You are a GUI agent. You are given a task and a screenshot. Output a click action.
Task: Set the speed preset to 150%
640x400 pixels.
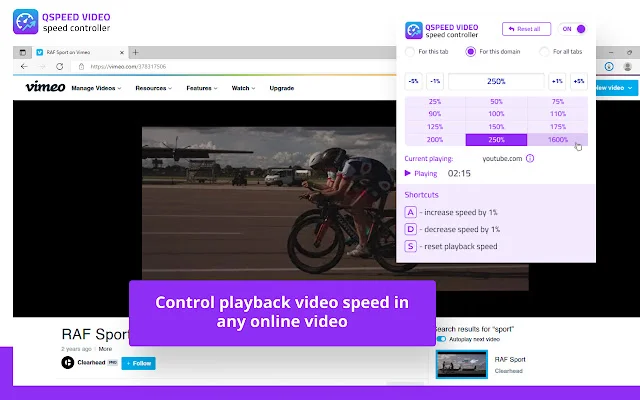click(496, 127)
